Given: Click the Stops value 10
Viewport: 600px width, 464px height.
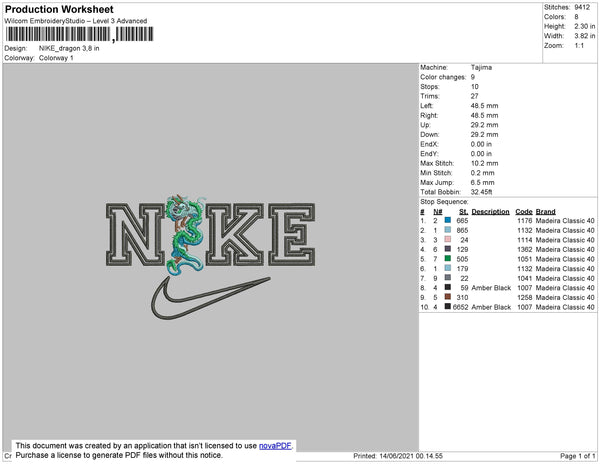Looking at the screenshot, I should [x=475, y=86].
